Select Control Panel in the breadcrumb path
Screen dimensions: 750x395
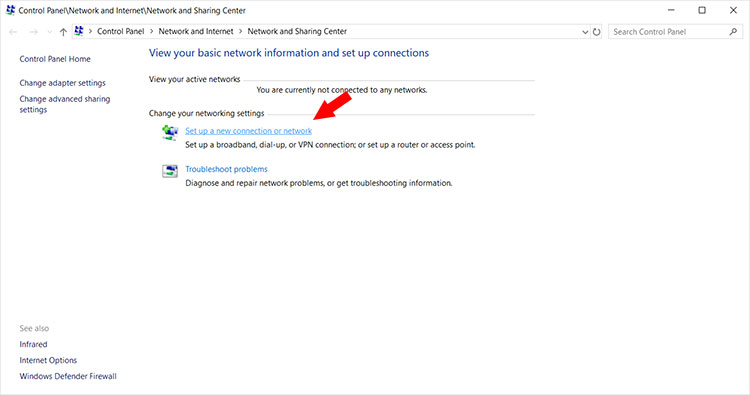coord(121,31)
